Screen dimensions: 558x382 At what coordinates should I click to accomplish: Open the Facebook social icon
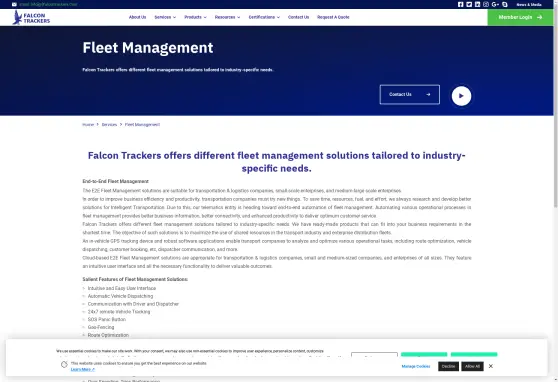[460, 4]
